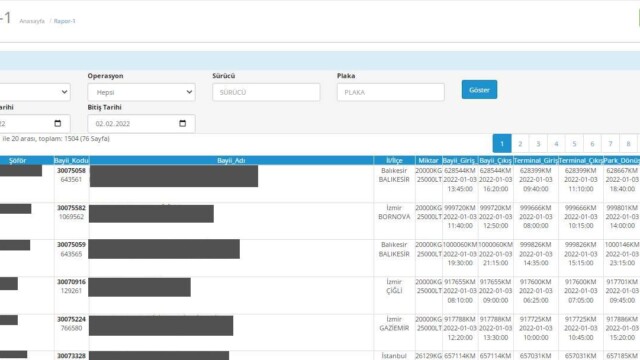Go to pagination page 1
Image resolution: width=640 pixels, height=360 pixels.
[x=502, y=144]
